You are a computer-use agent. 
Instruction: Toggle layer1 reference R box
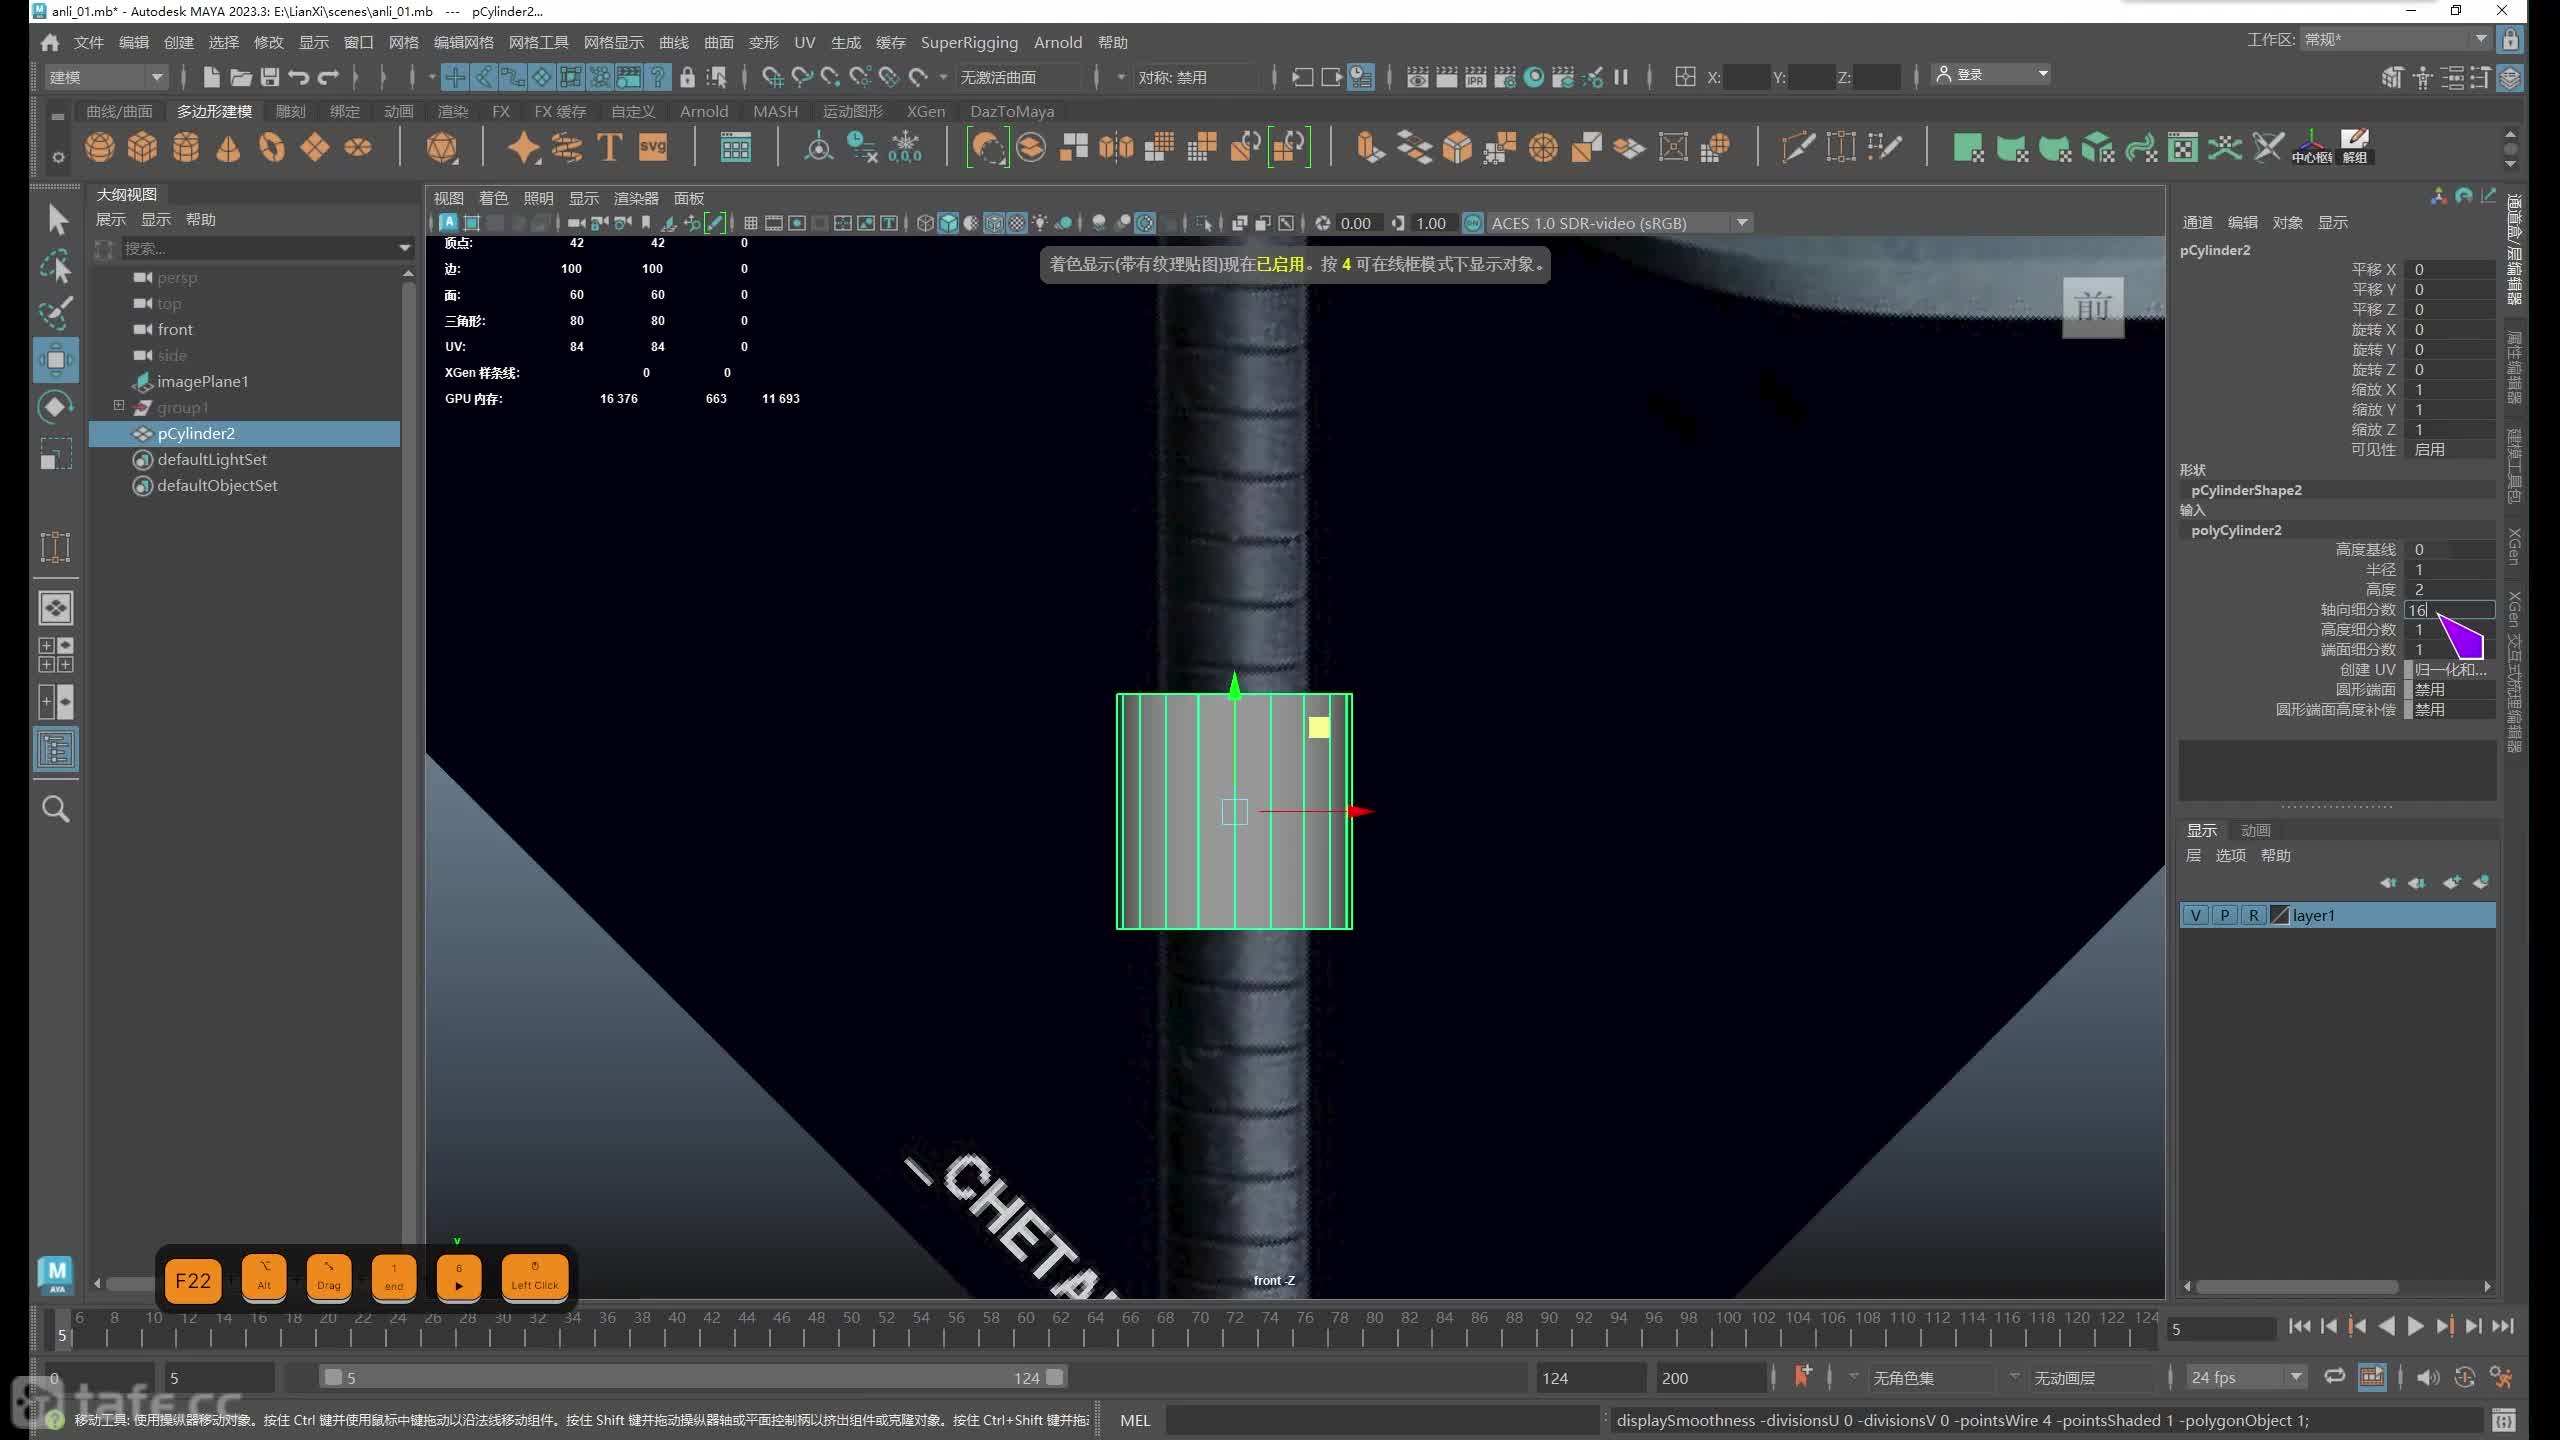coord(2253,915)
